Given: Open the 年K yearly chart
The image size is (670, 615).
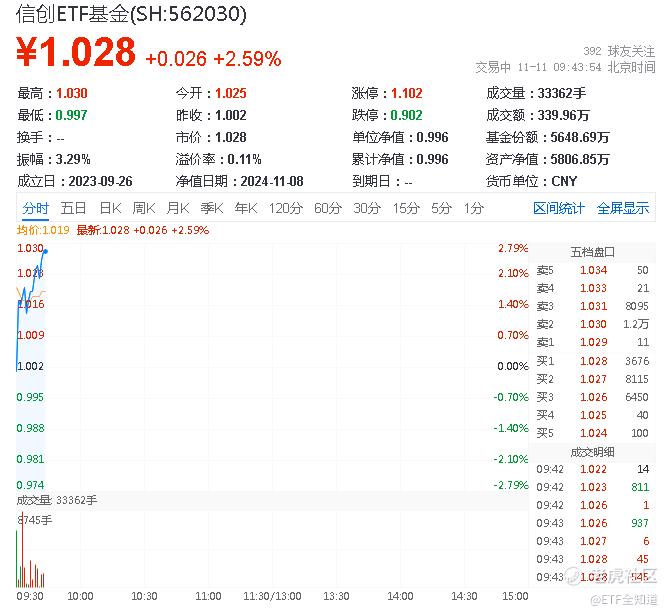Looking at the screenshot, I should point(245,208).
